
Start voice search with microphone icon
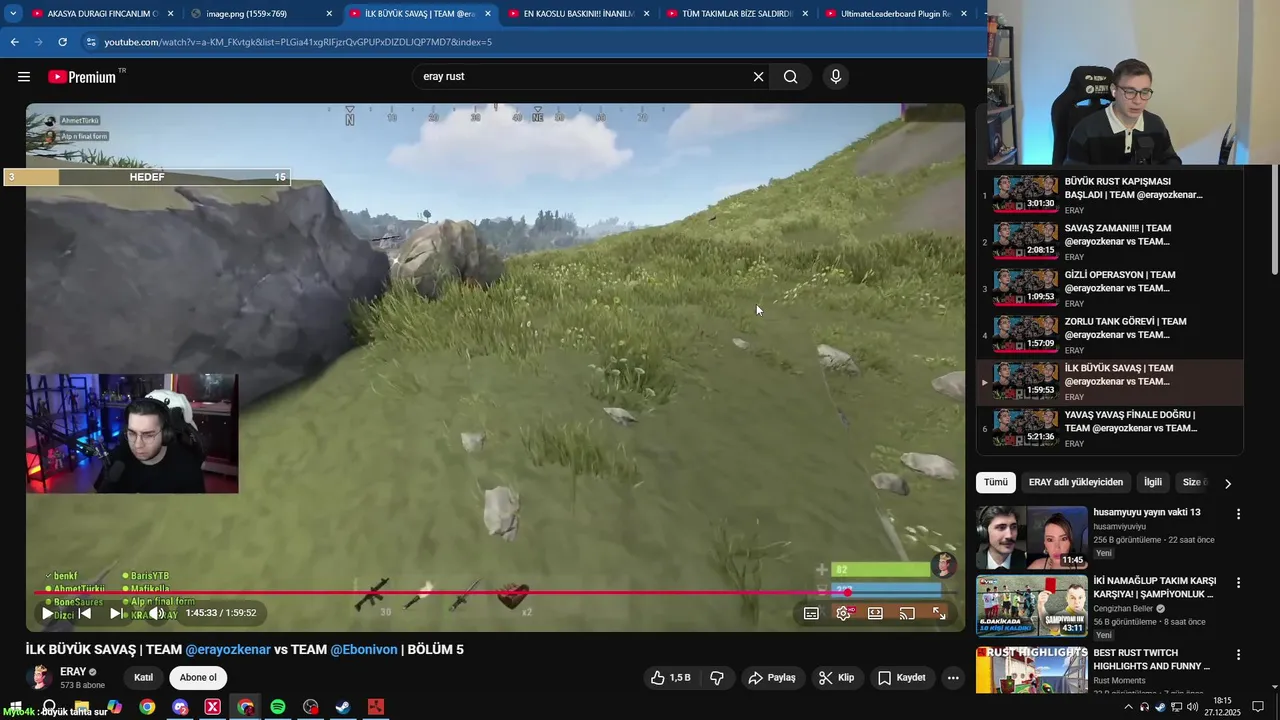pyautogui.click(x=836, y=77)
